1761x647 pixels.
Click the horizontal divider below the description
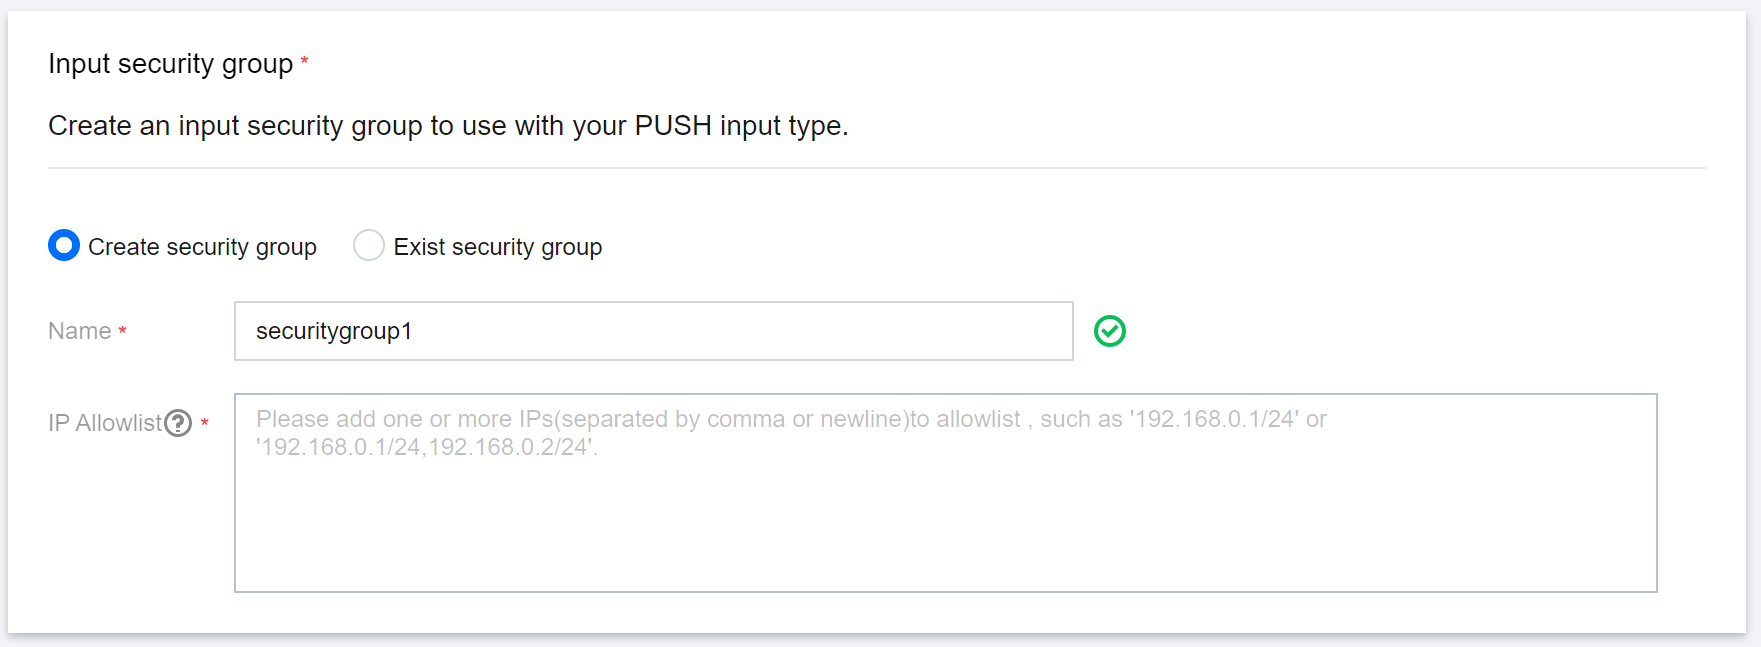tap(876, 168)
